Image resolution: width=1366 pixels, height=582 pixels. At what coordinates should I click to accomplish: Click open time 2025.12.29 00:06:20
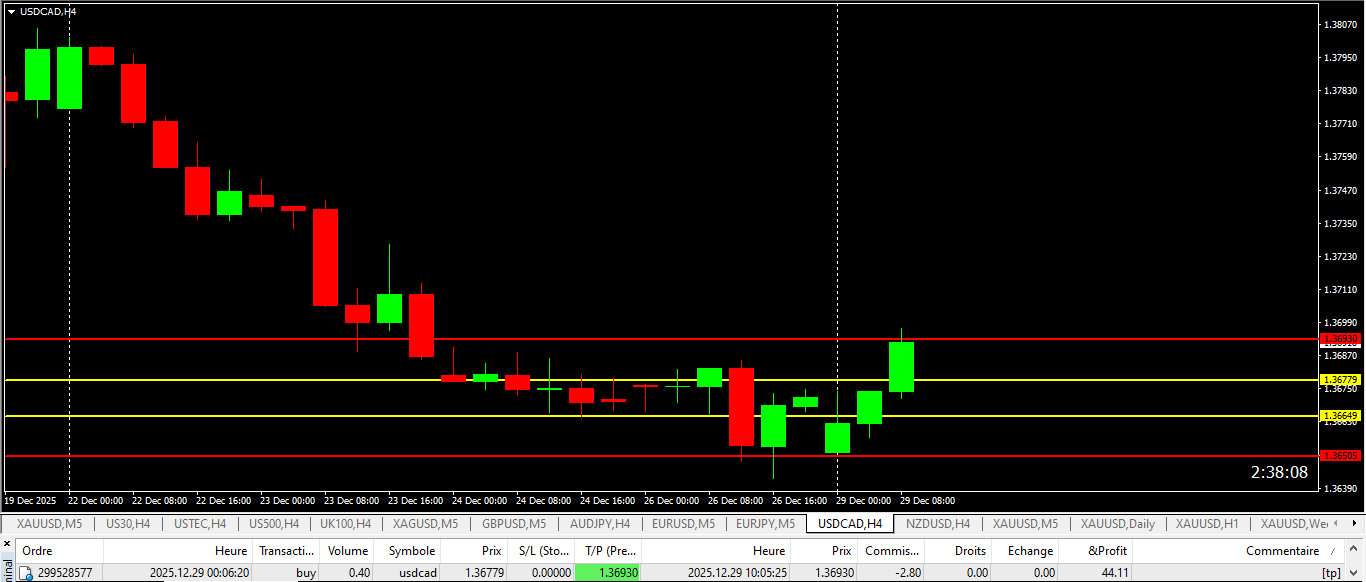pos(199,573)
